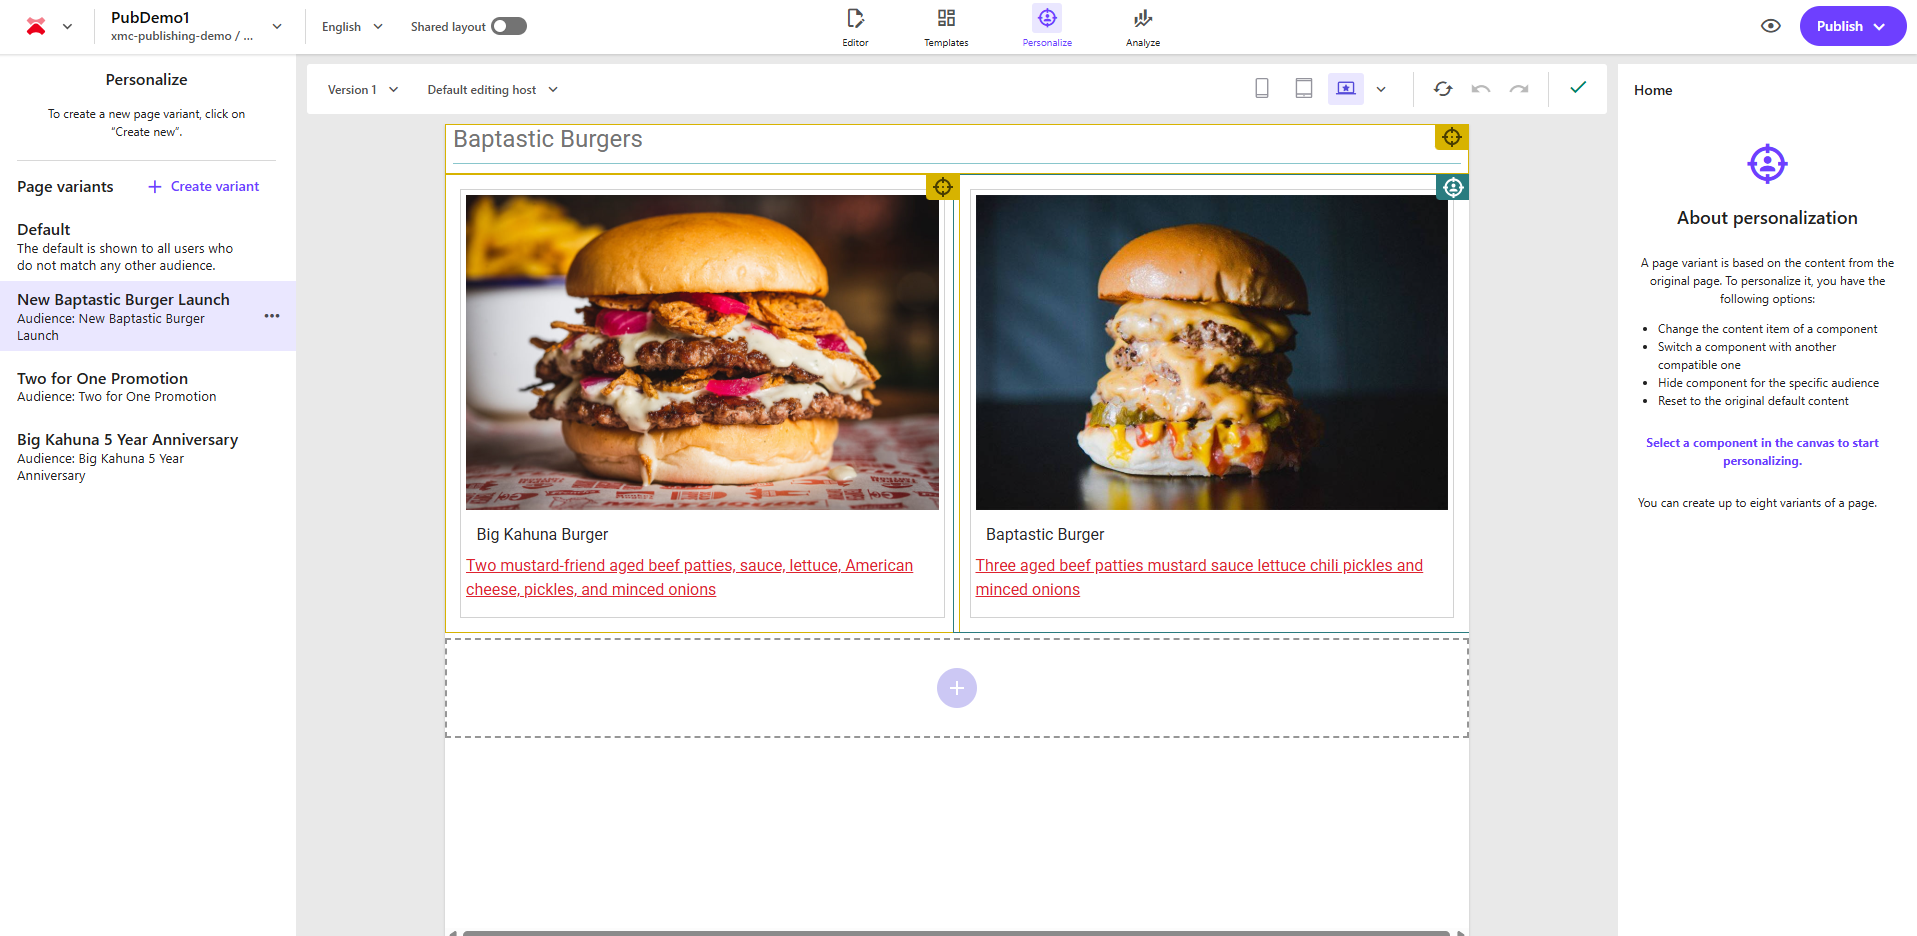Switch to the Templates tab
This screenshot has height=936, width=1917.
point(945,27)
